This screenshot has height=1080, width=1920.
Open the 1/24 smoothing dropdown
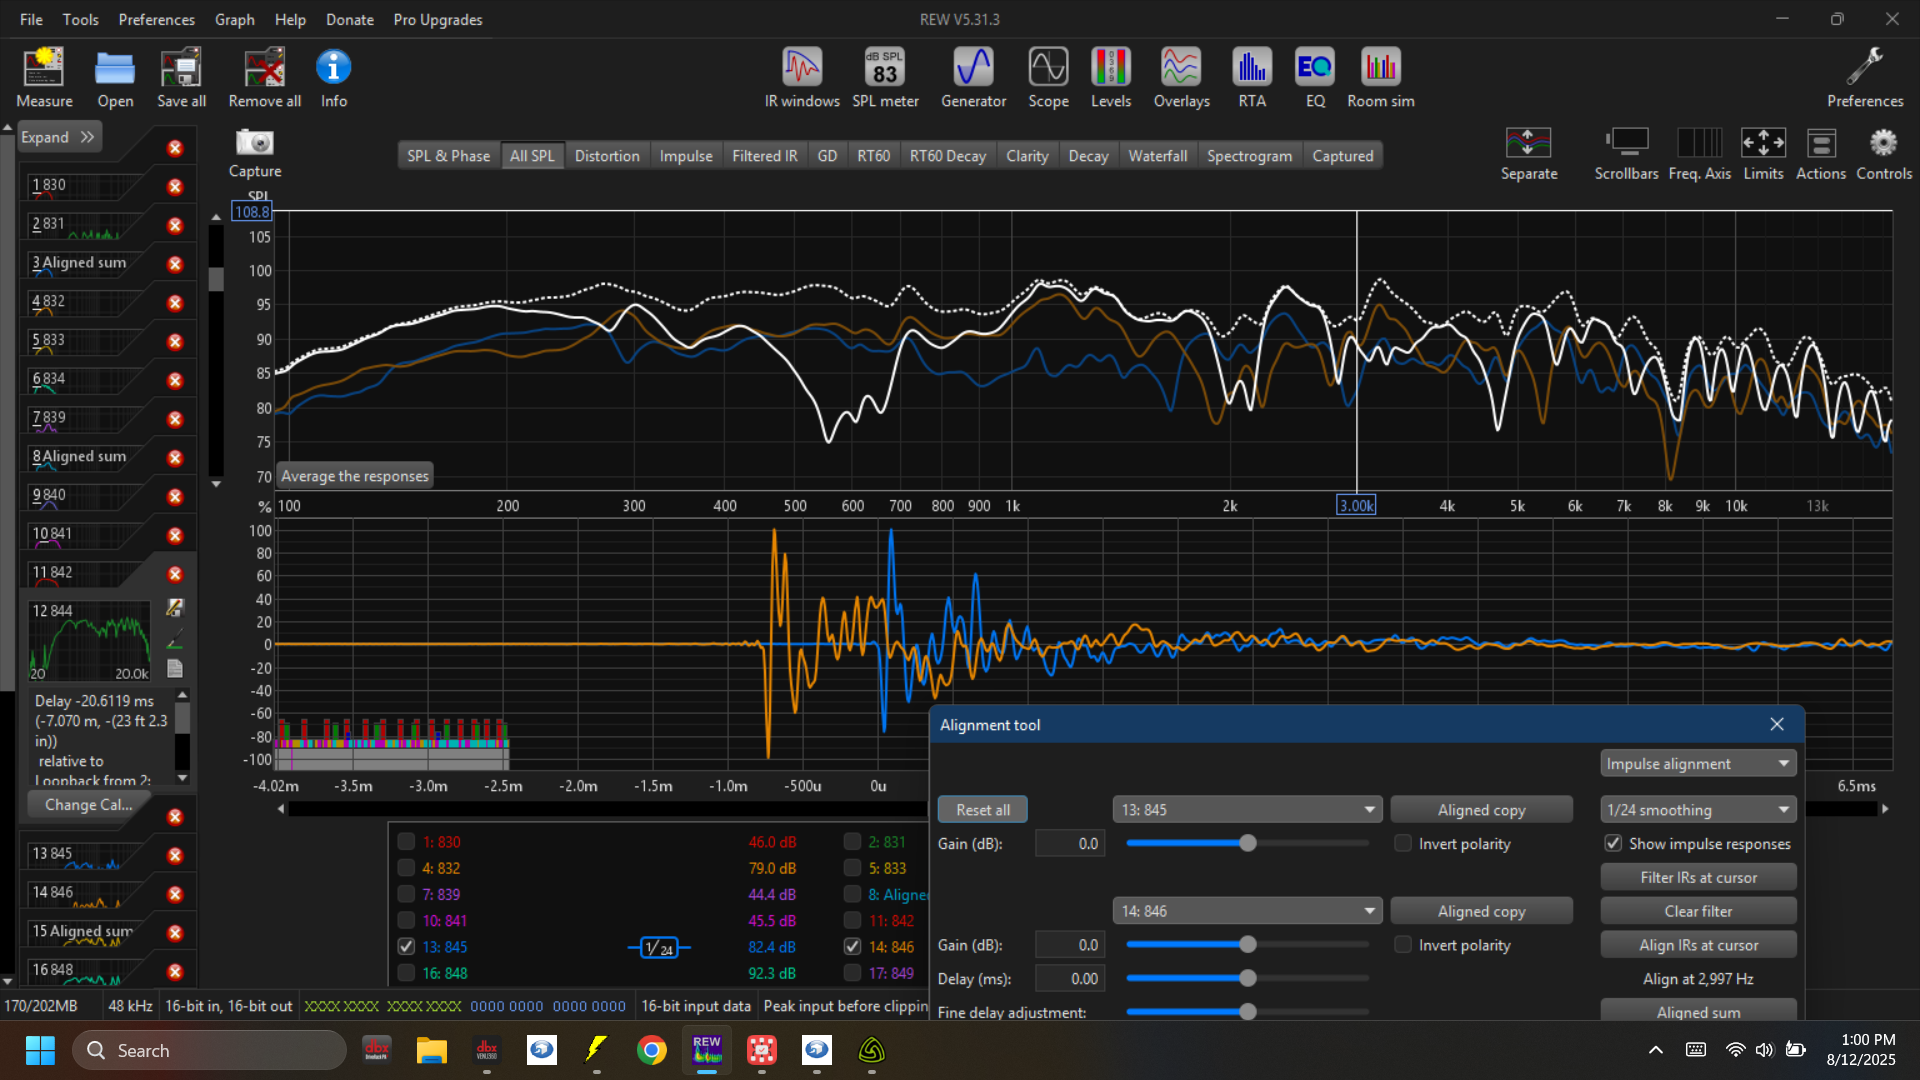[1697, 810]
